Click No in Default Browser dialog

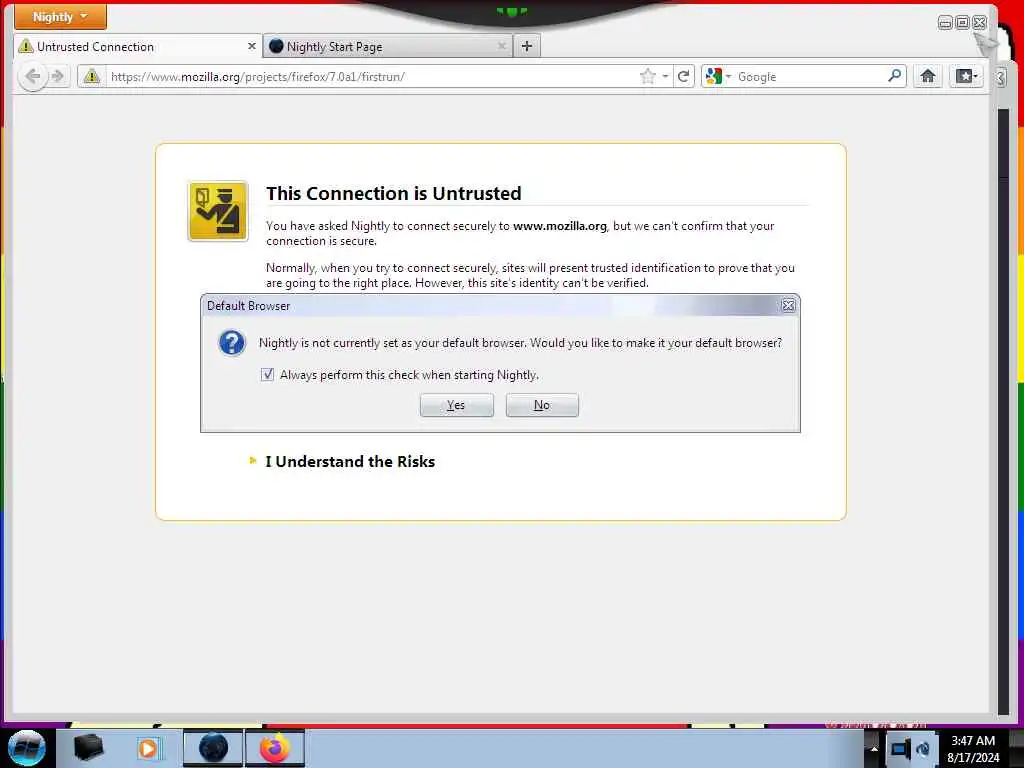click(x=542, y=405)
